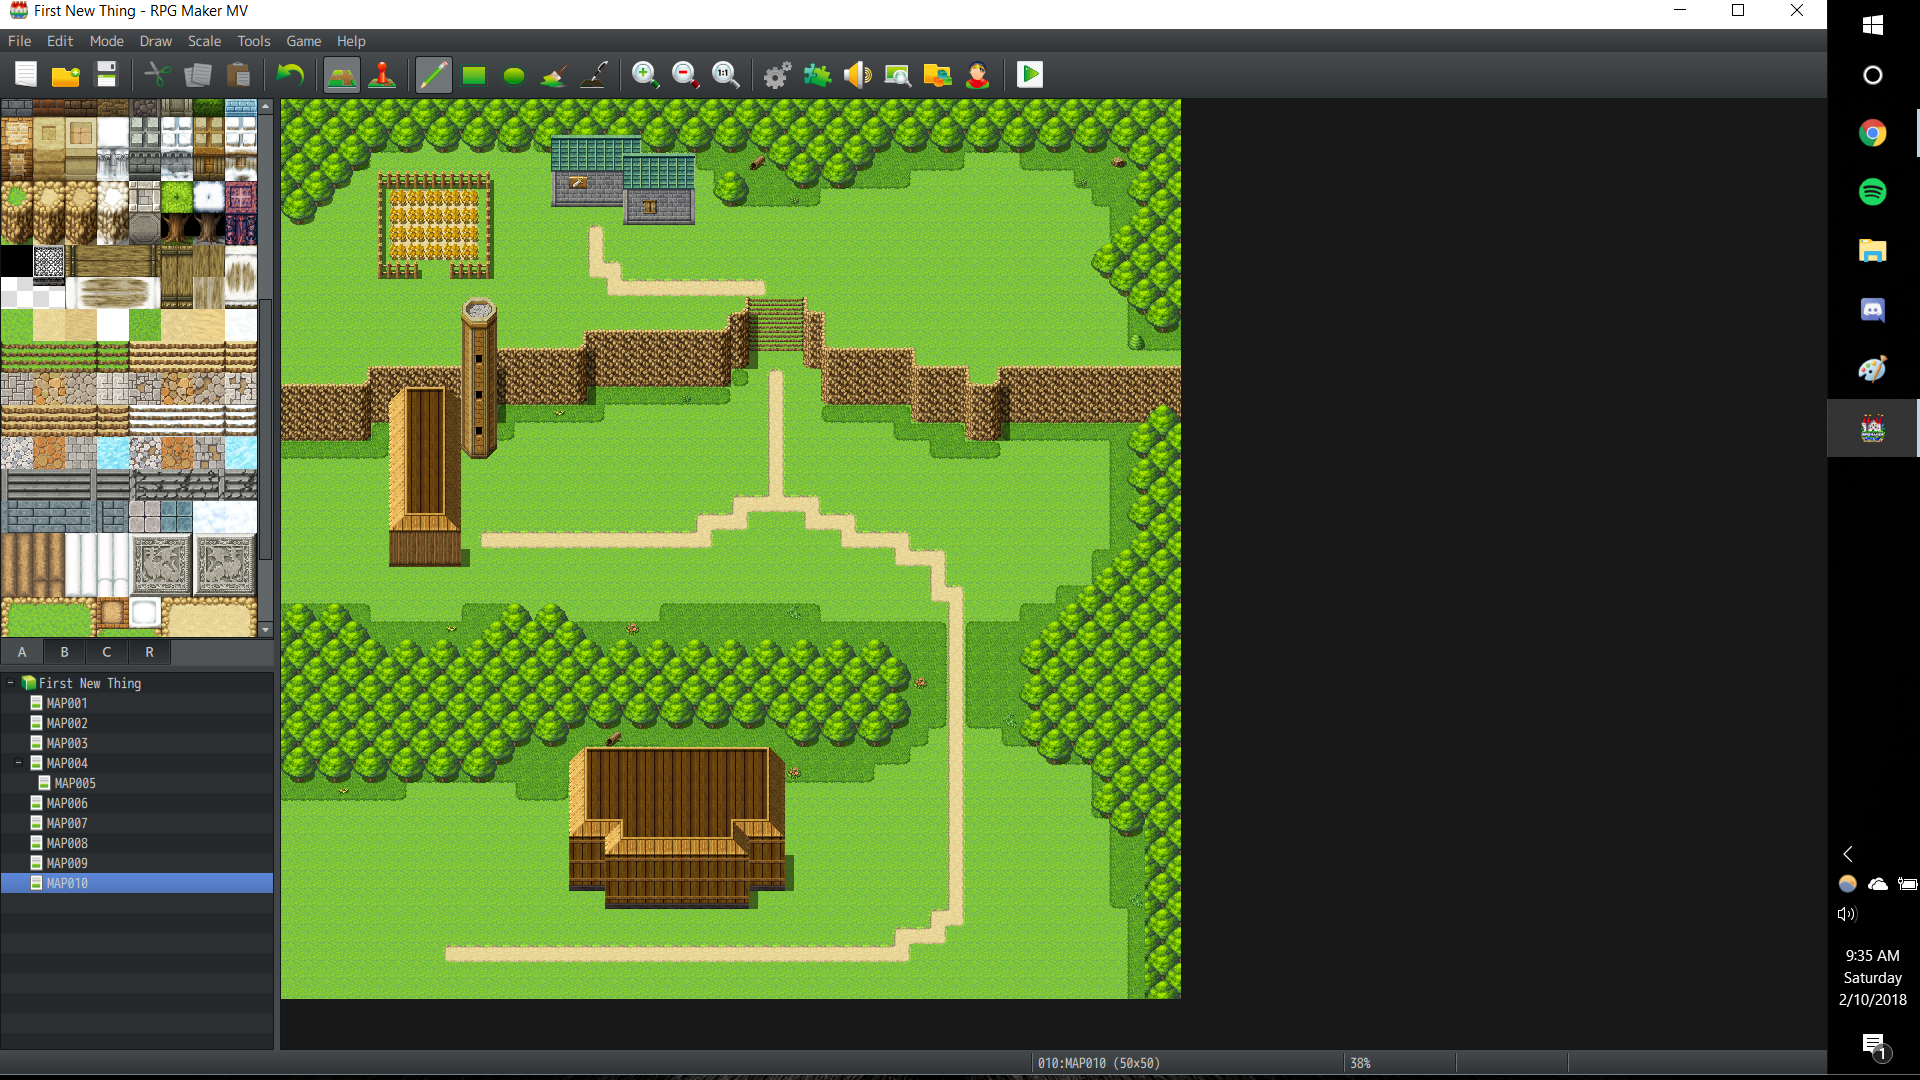Open the Game menu

(304, 41)
